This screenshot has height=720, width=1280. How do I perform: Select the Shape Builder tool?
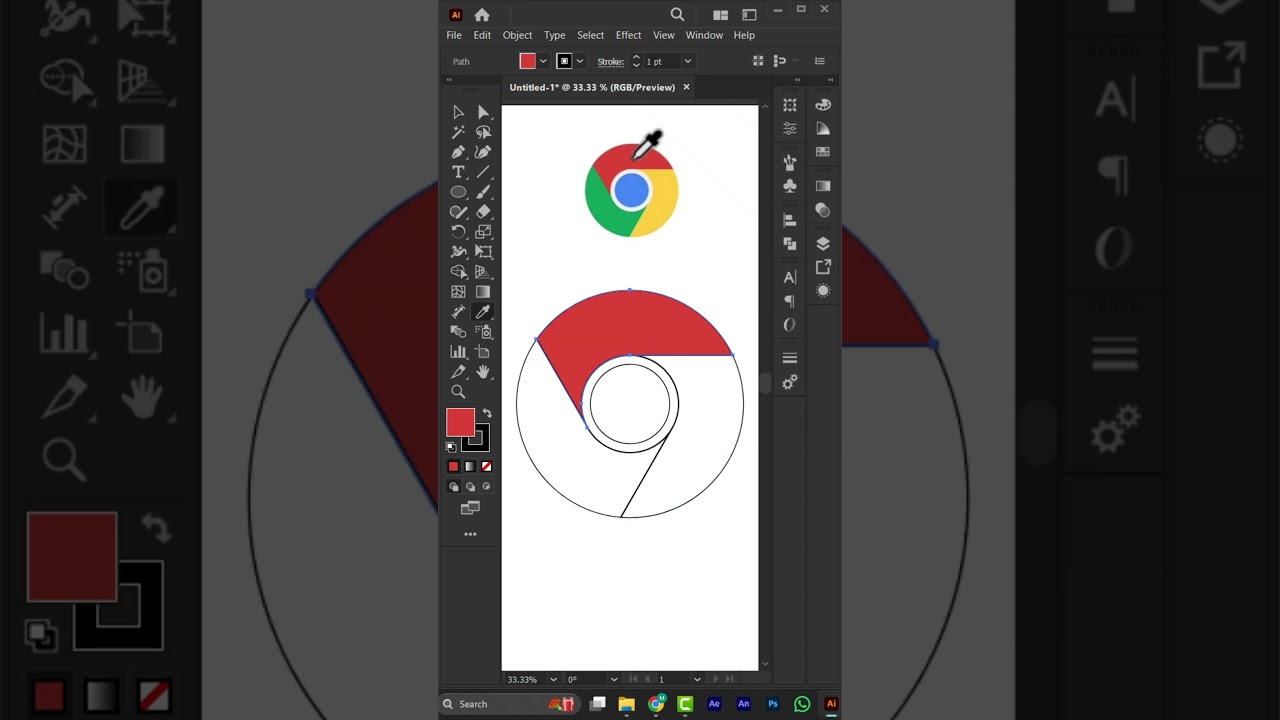pyautogui.click(x=458, y=272)
